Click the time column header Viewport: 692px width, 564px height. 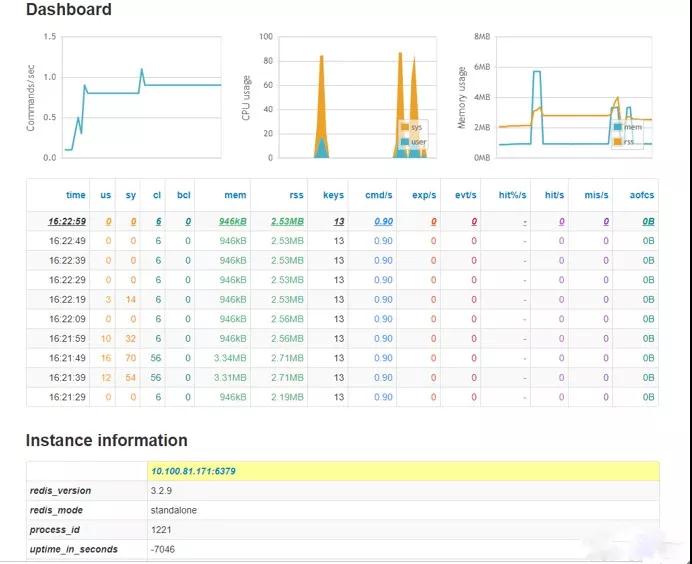[76, 195]
